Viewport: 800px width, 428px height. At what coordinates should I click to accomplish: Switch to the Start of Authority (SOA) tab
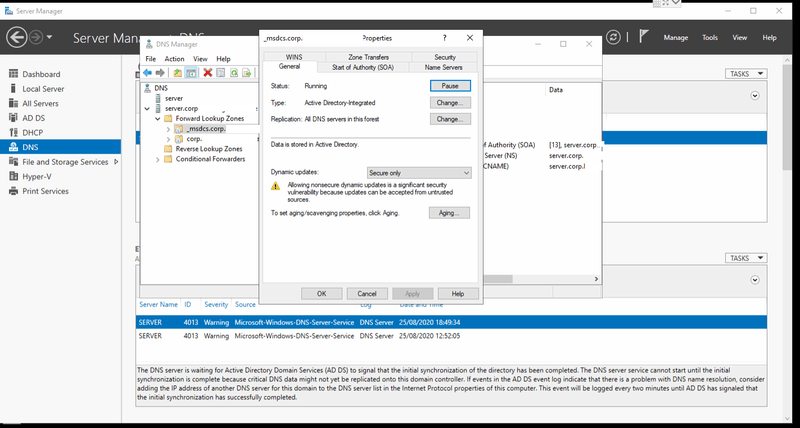pos(363,67)
